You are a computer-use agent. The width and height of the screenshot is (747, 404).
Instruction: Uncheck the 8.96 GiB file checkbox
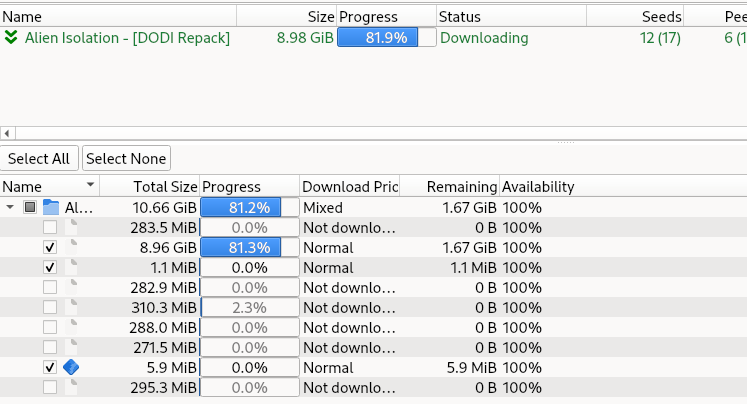pyautogui.click(x=50, y=247)
